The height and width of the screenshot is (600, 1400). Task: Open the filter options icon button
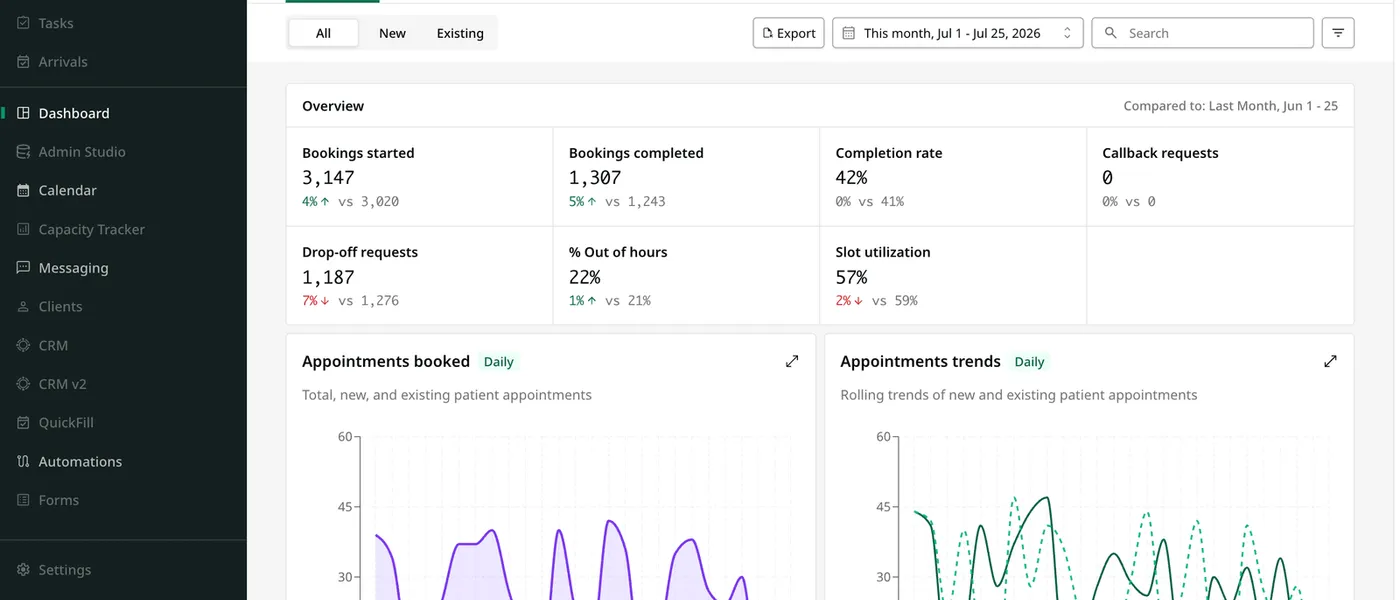pyautogui.click(x=1338, y=33)
